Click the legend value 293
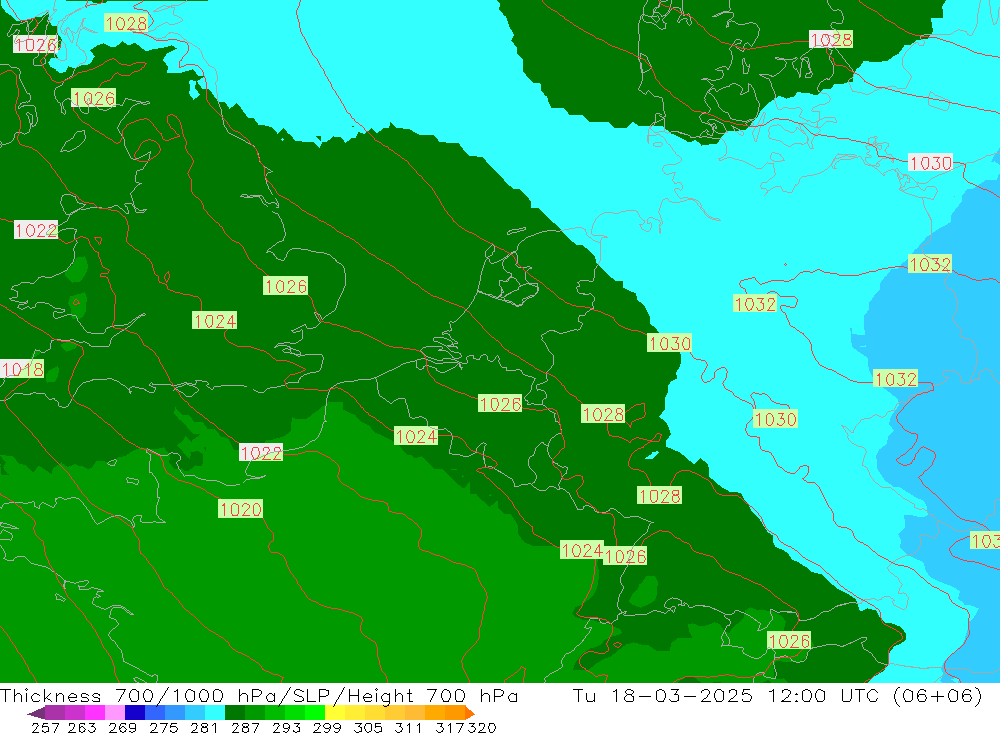 pyautogui.click(x=286, y=727)
